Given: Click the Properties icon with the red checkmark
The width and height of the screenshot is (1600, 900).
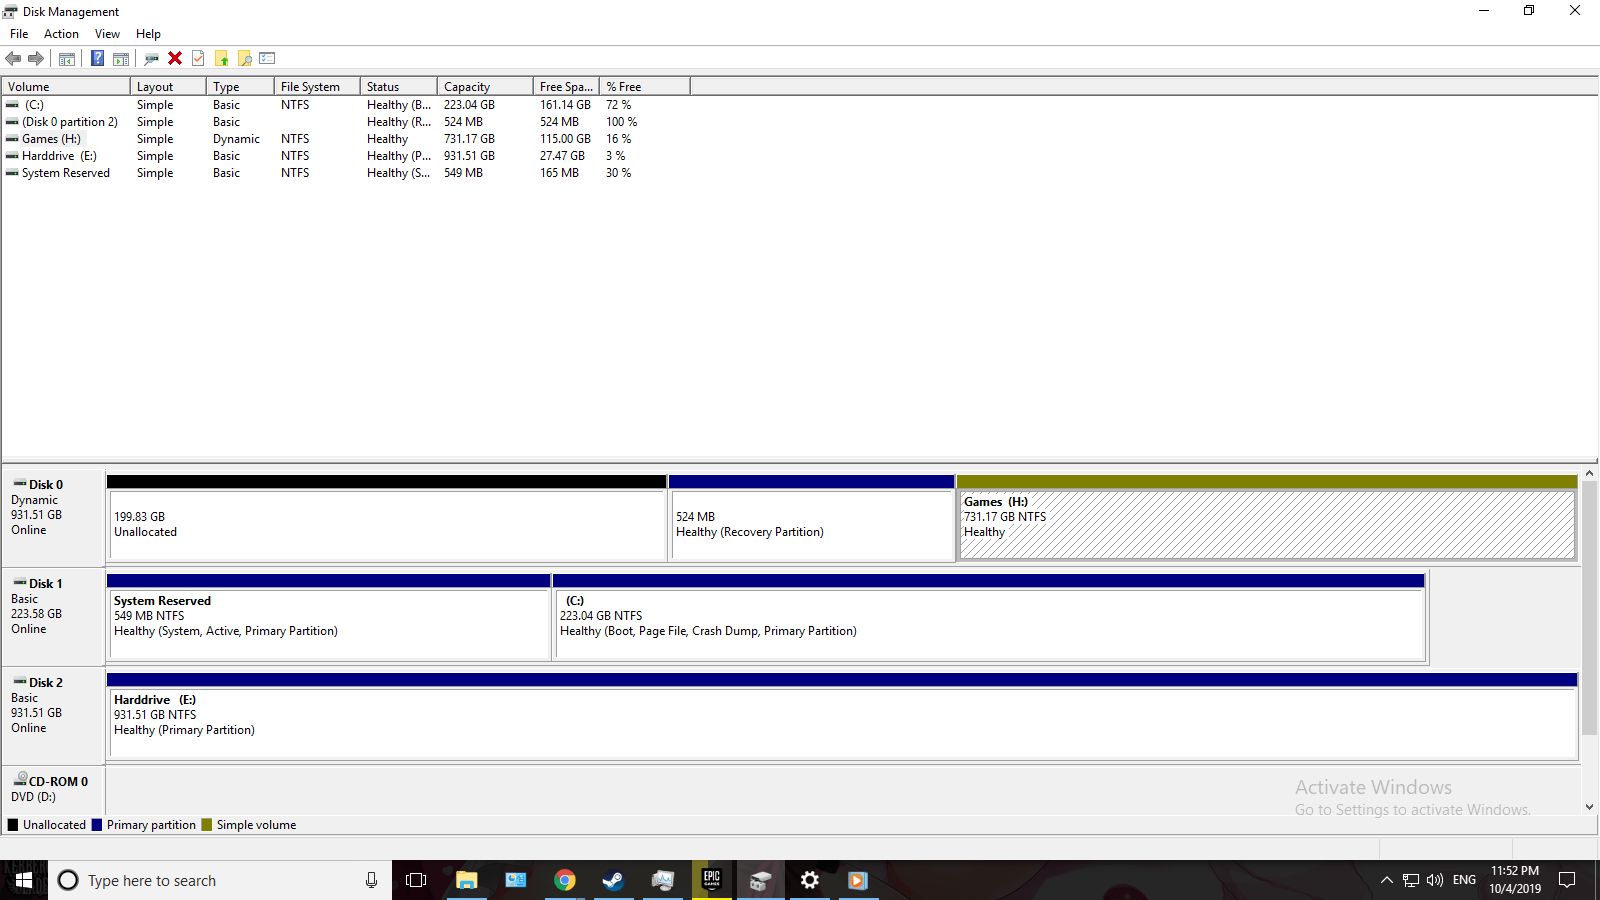Looking at the screenshot, I should coord(198,59).
